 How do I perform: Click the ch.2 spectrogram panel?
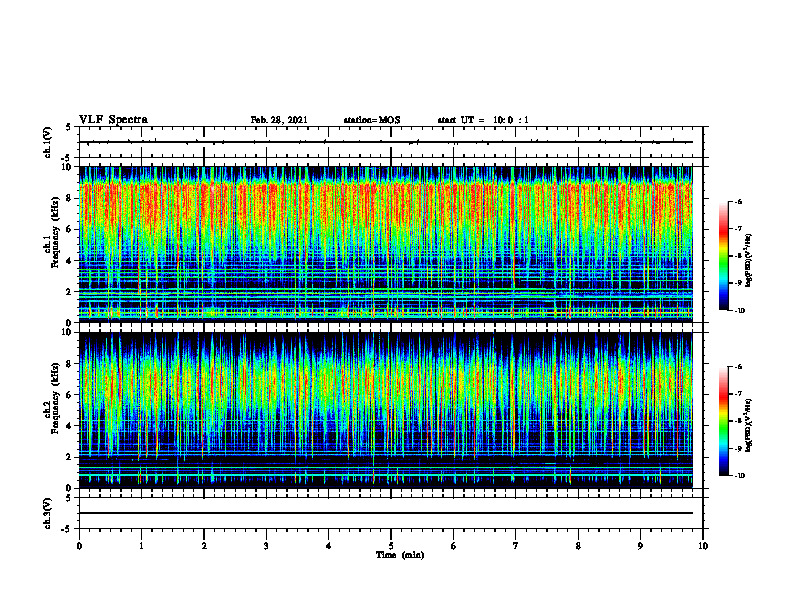[386, 410]
